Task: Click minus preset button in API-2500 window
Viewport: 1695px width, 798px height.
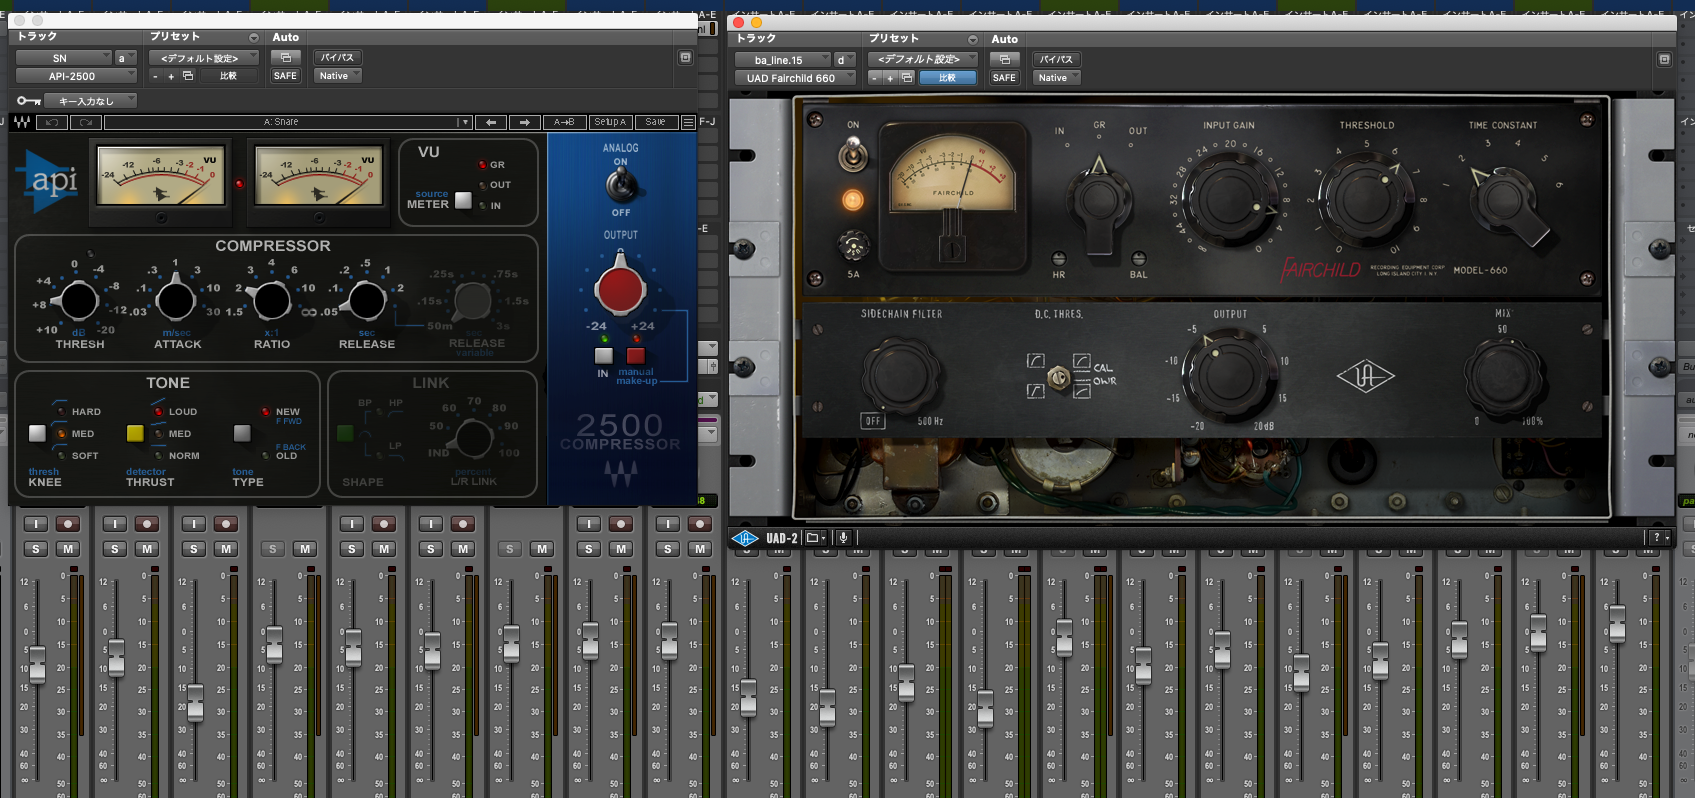Action: pyautogui.click(x=155, y=76)
